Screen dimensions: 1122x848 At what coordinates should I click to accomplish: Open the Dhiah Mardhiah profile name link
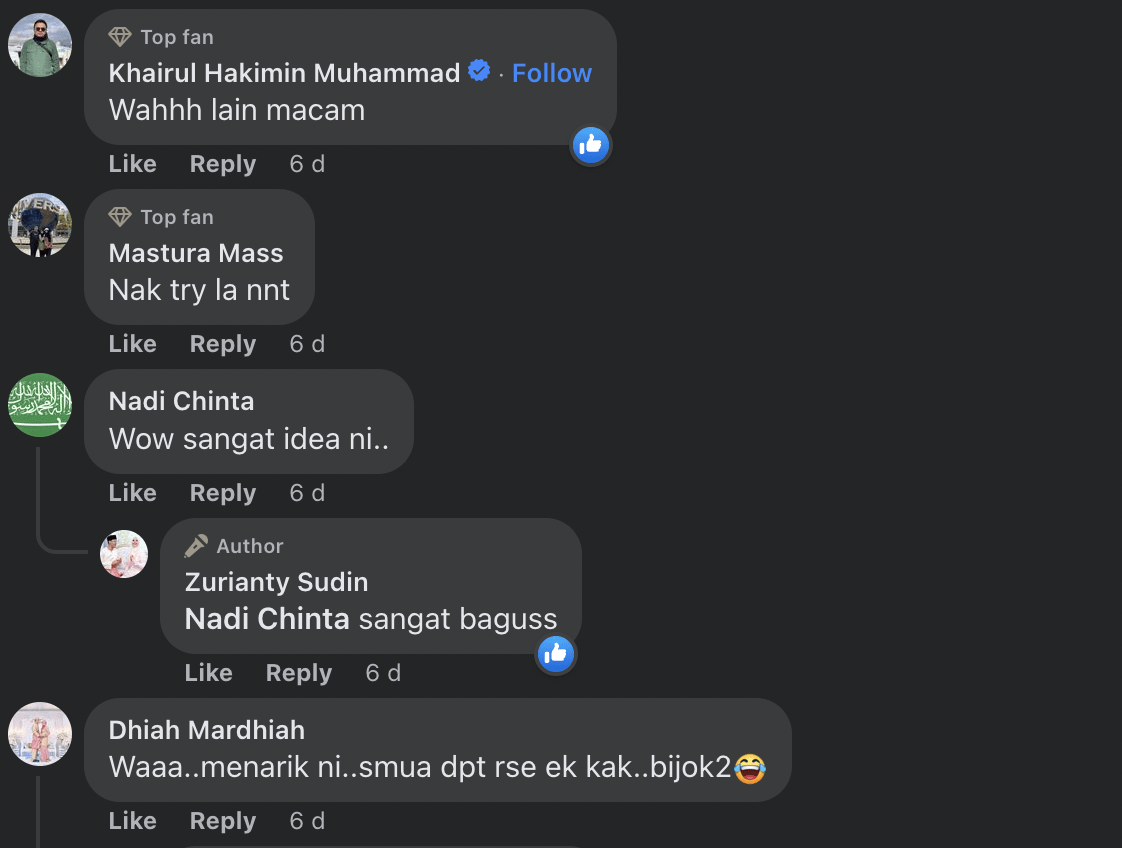coord(206,730)
